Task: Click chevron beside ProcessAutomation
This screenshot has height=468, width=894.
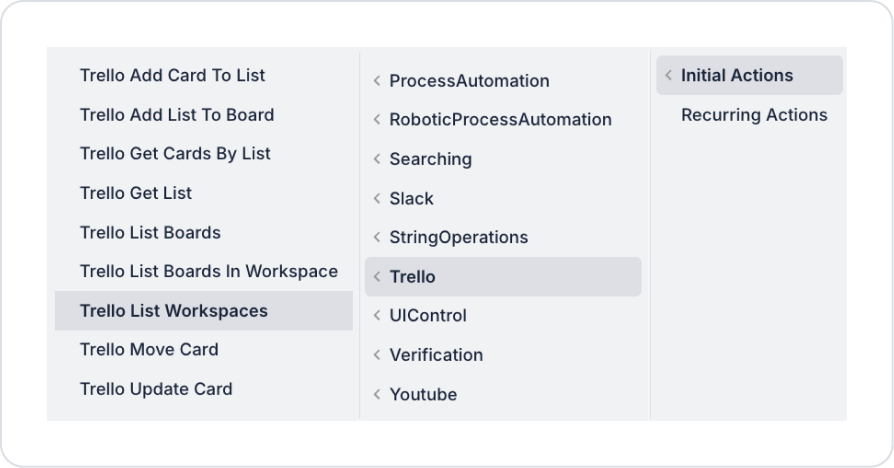Action: click(x=377, y=81)
